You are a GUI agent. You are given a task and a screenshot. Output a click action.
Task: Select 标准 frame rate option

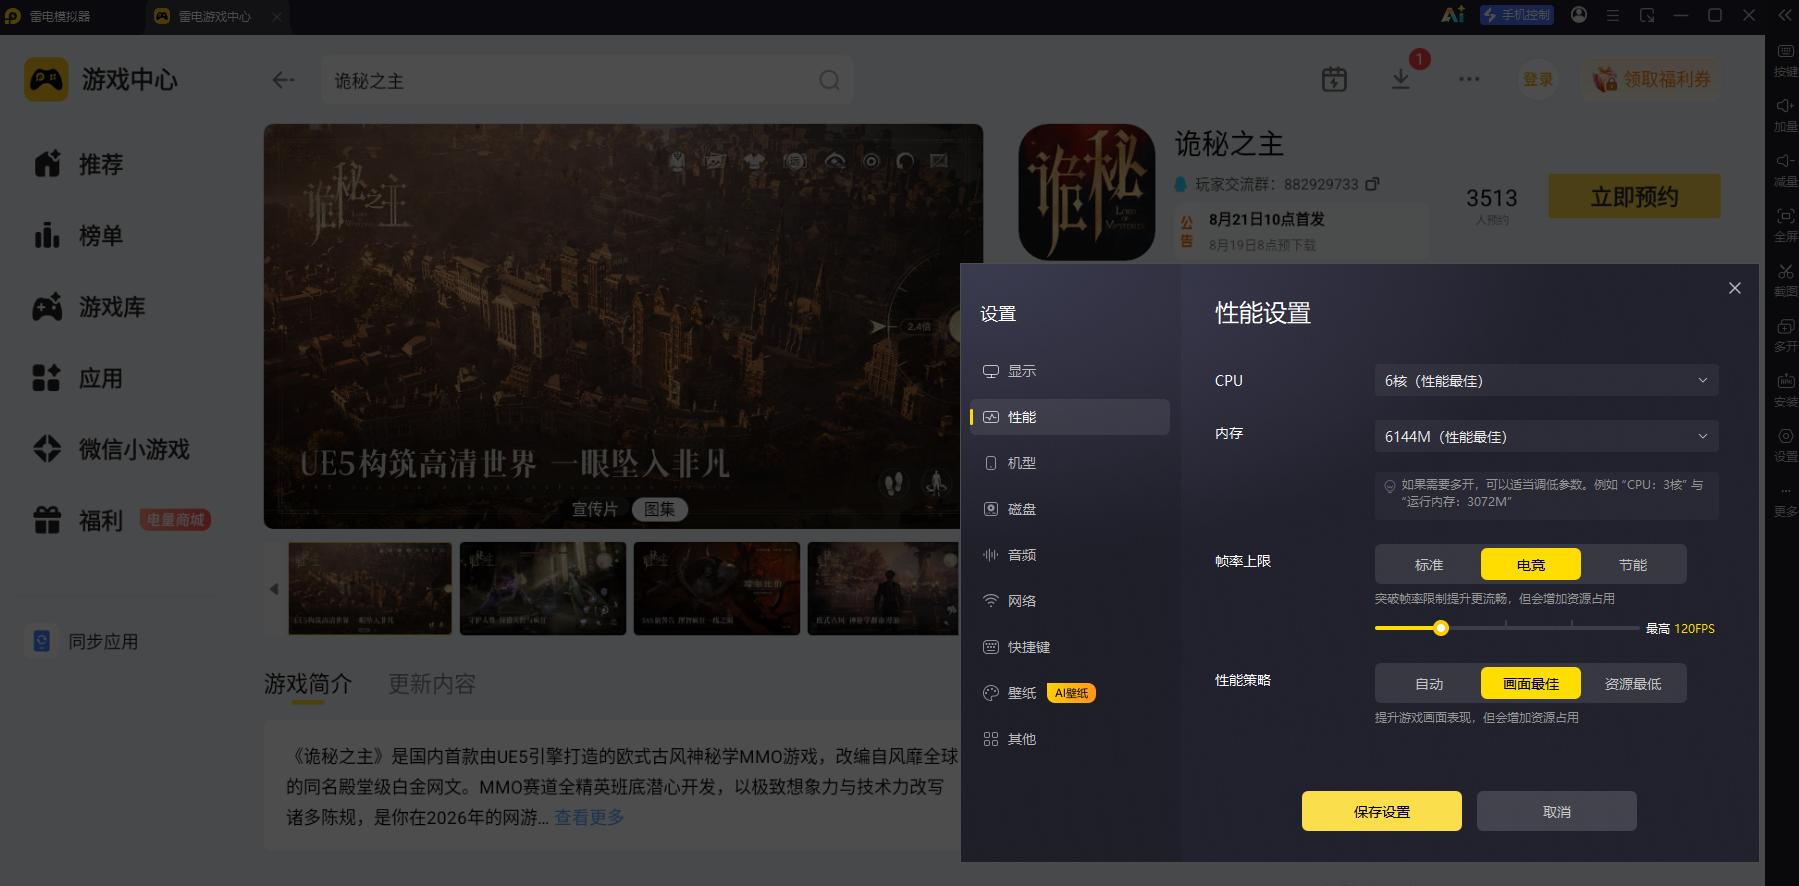pyautogui.click(x=1429, y=565)
